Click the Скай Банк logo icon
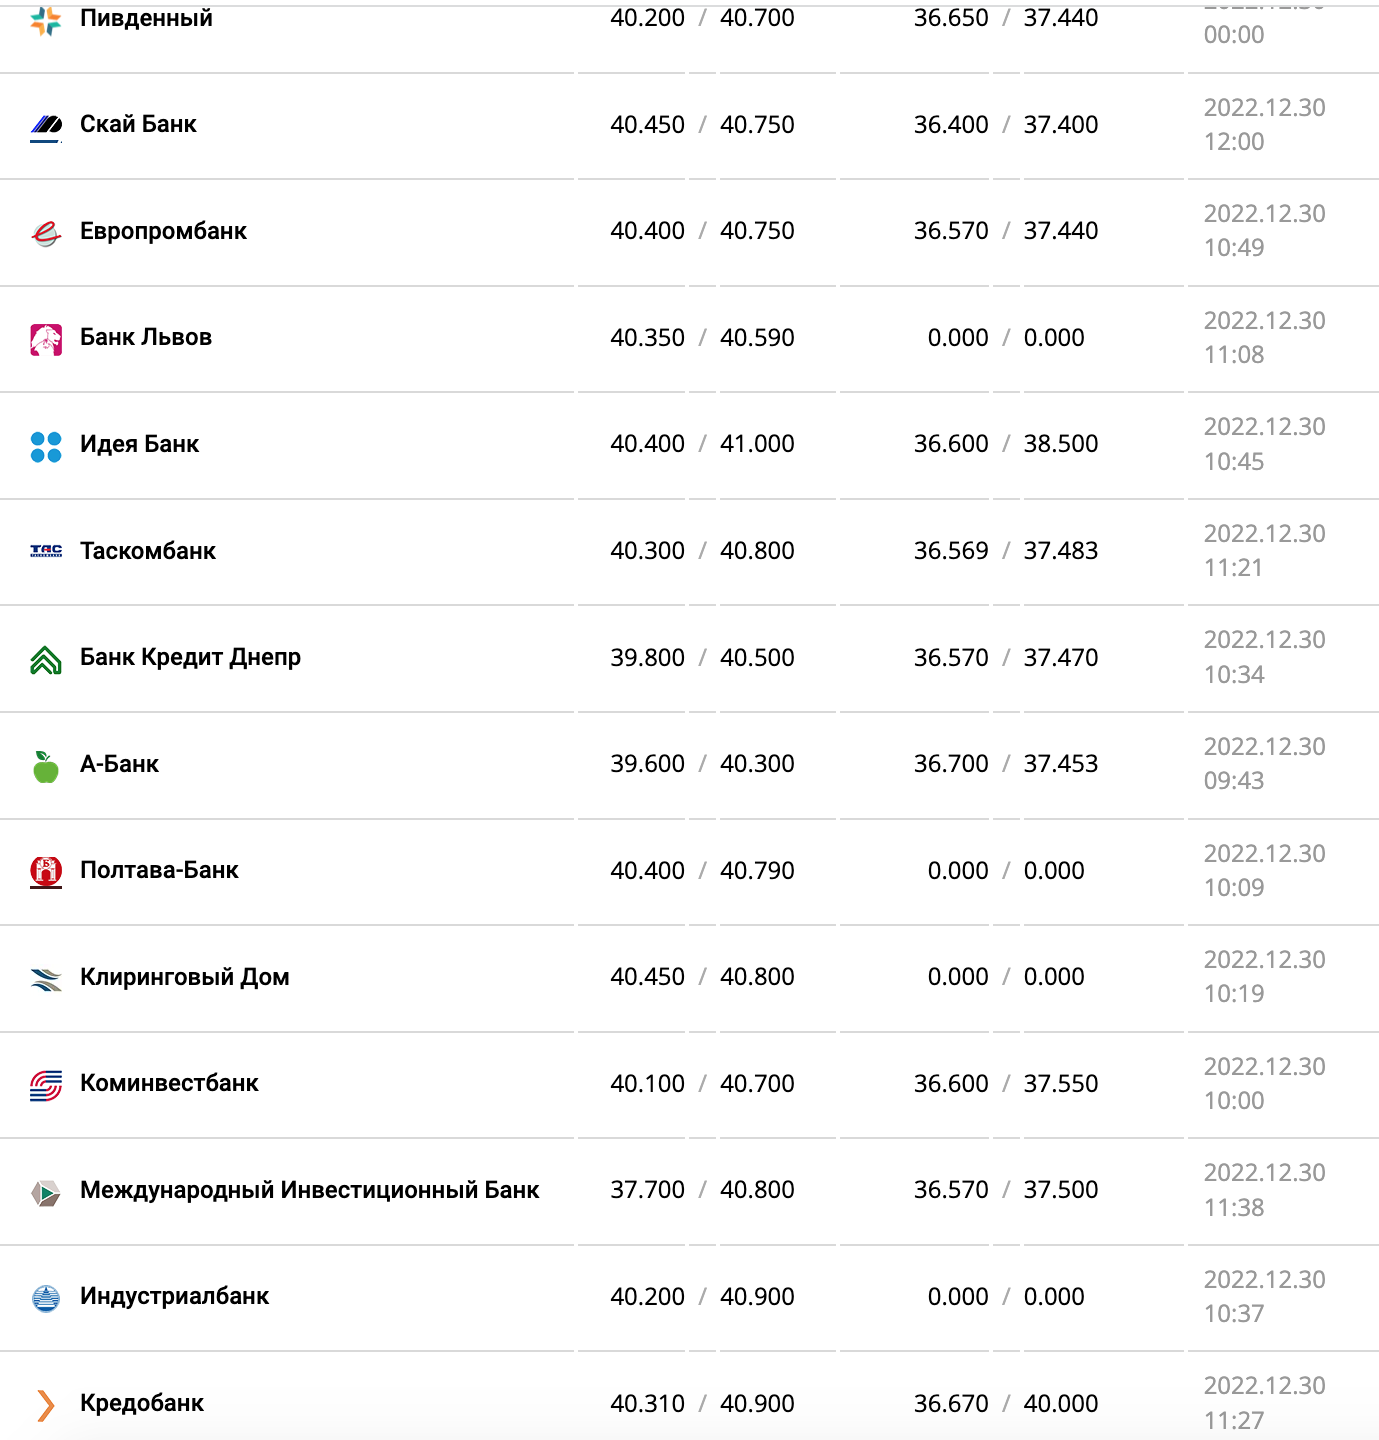 click(46, 125)
